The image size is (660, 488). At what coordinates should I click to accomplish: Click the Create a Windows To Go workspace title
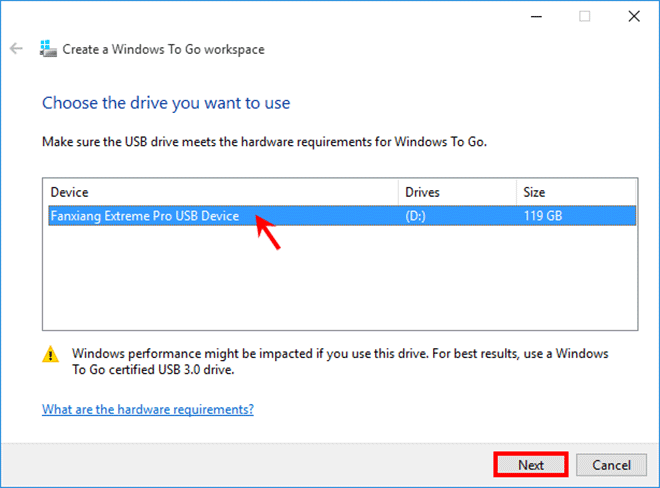coord(163,49)
